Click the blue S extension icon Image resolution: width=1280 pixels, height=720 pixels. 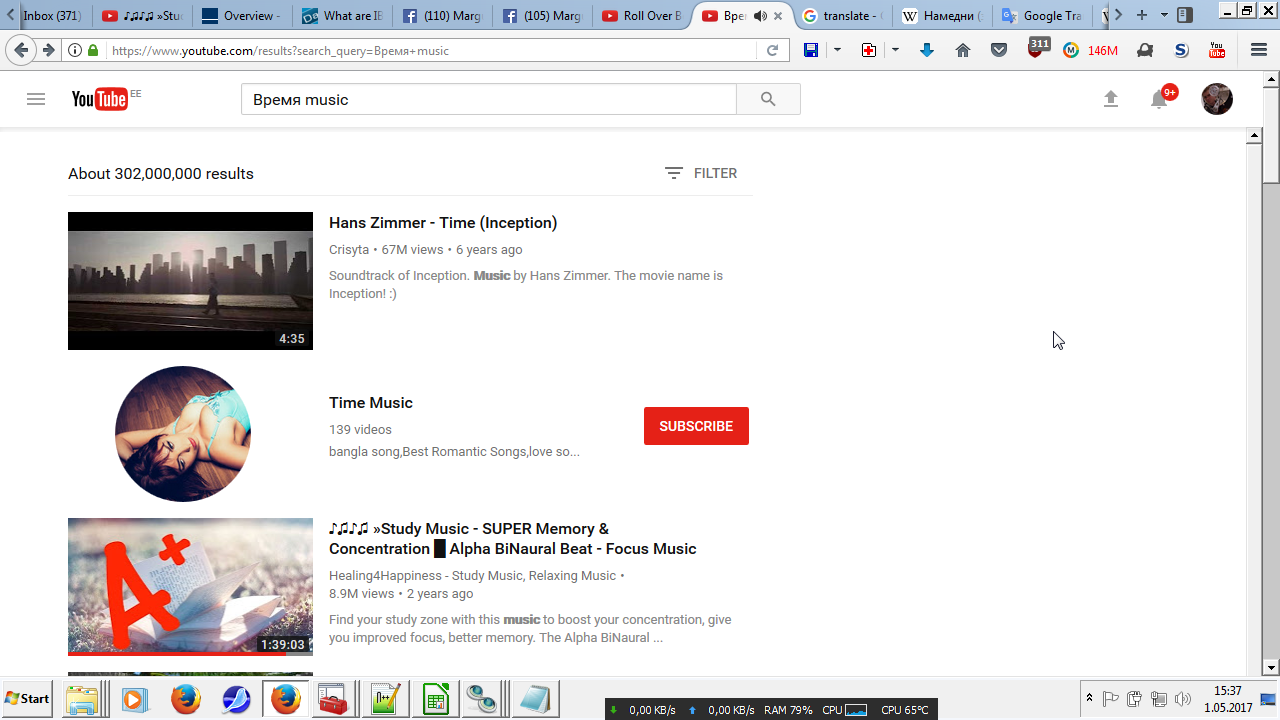point(1181,50)
